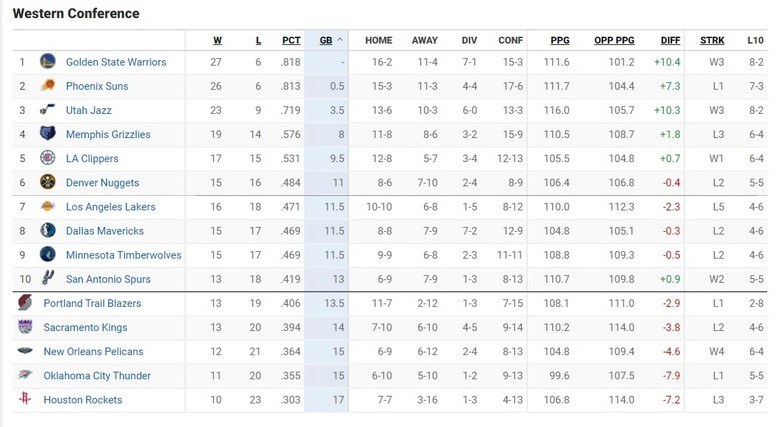Image resolution: width=777 pixels, height=427 pixels.
Task: Toggle GB column sort arrow
Action: tap(340, 41)
